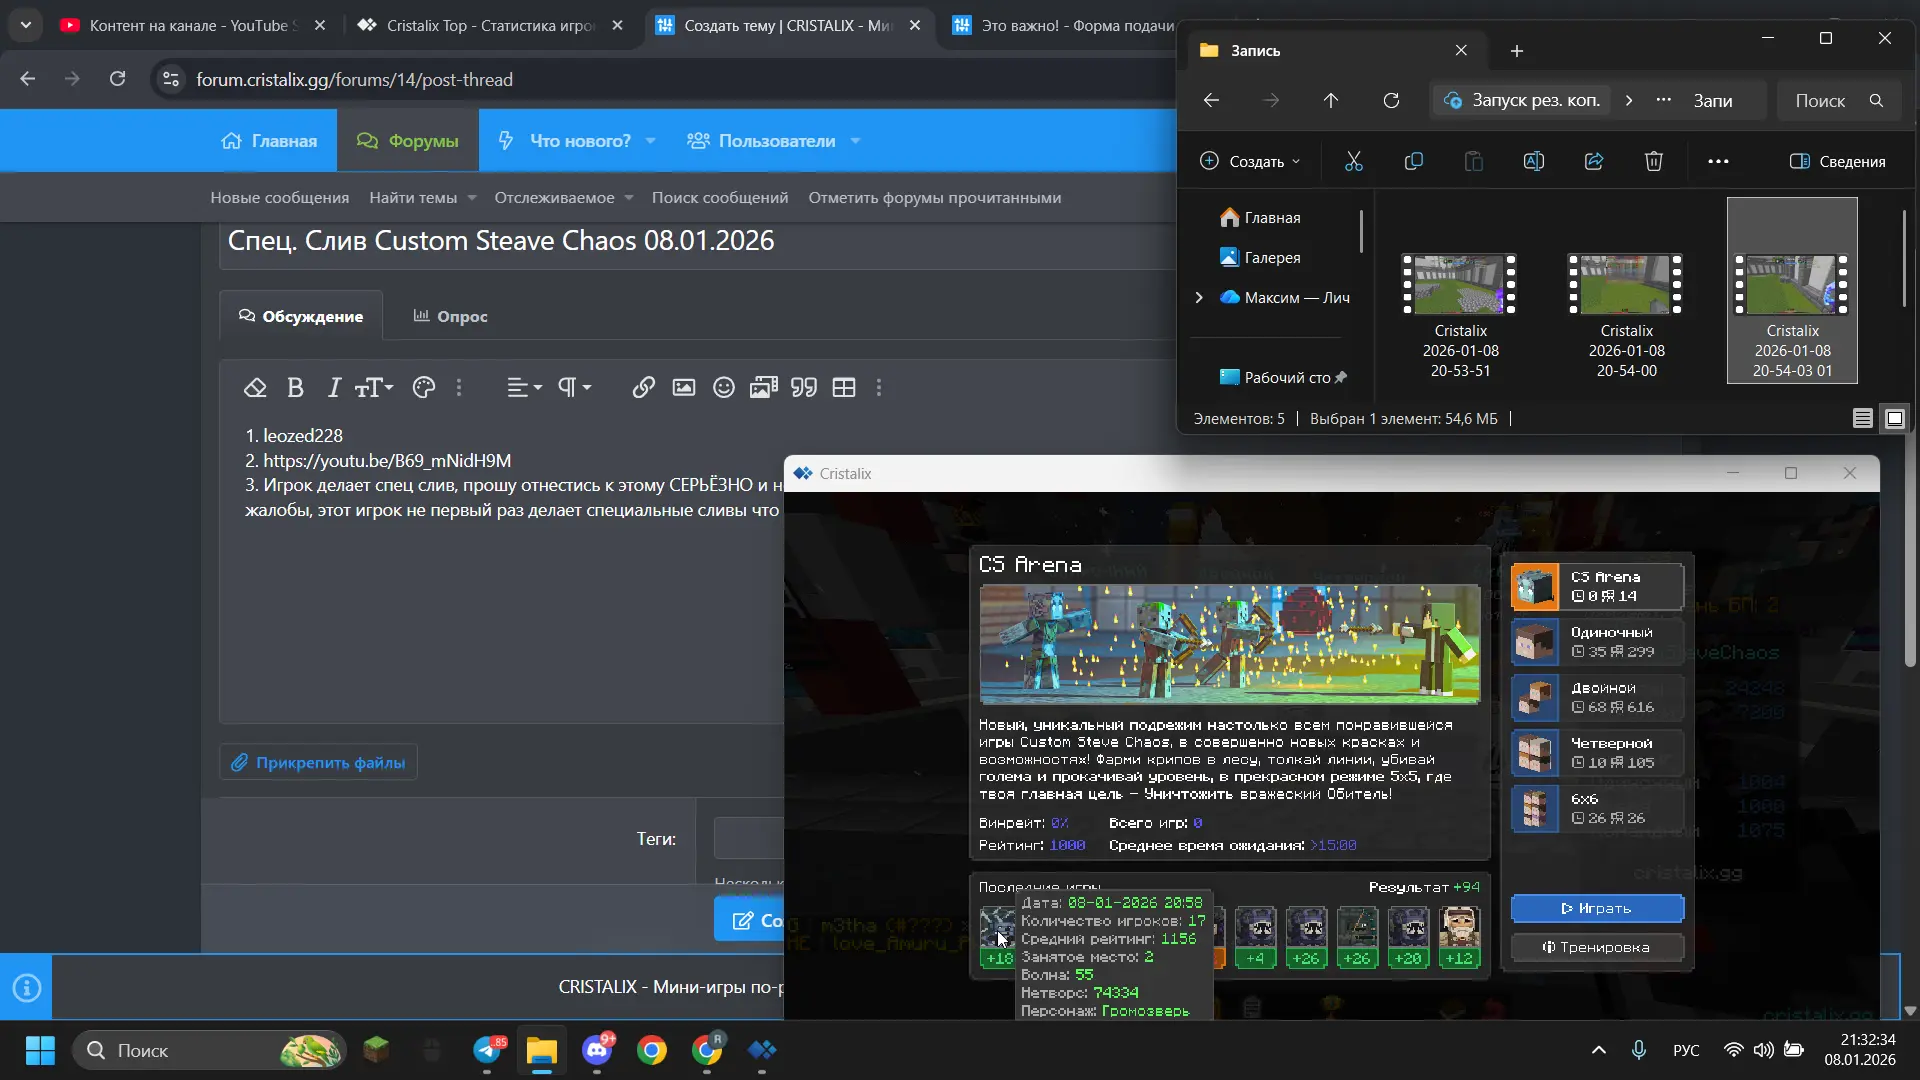The width and height of the screenshot is (1920, 1080).
Task: Click the Играть button in Cristalix
Action: pyautogui.click(x=1597, y=908)
